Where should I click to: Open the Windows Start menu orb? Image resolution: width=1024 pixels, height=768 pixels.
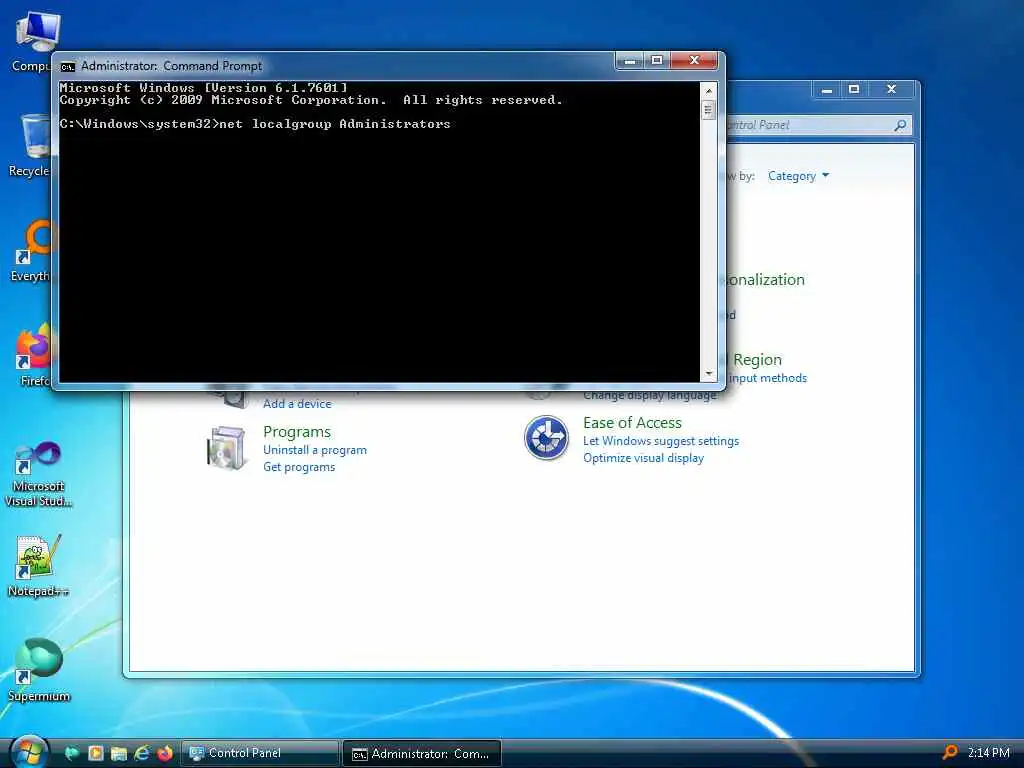29,752
